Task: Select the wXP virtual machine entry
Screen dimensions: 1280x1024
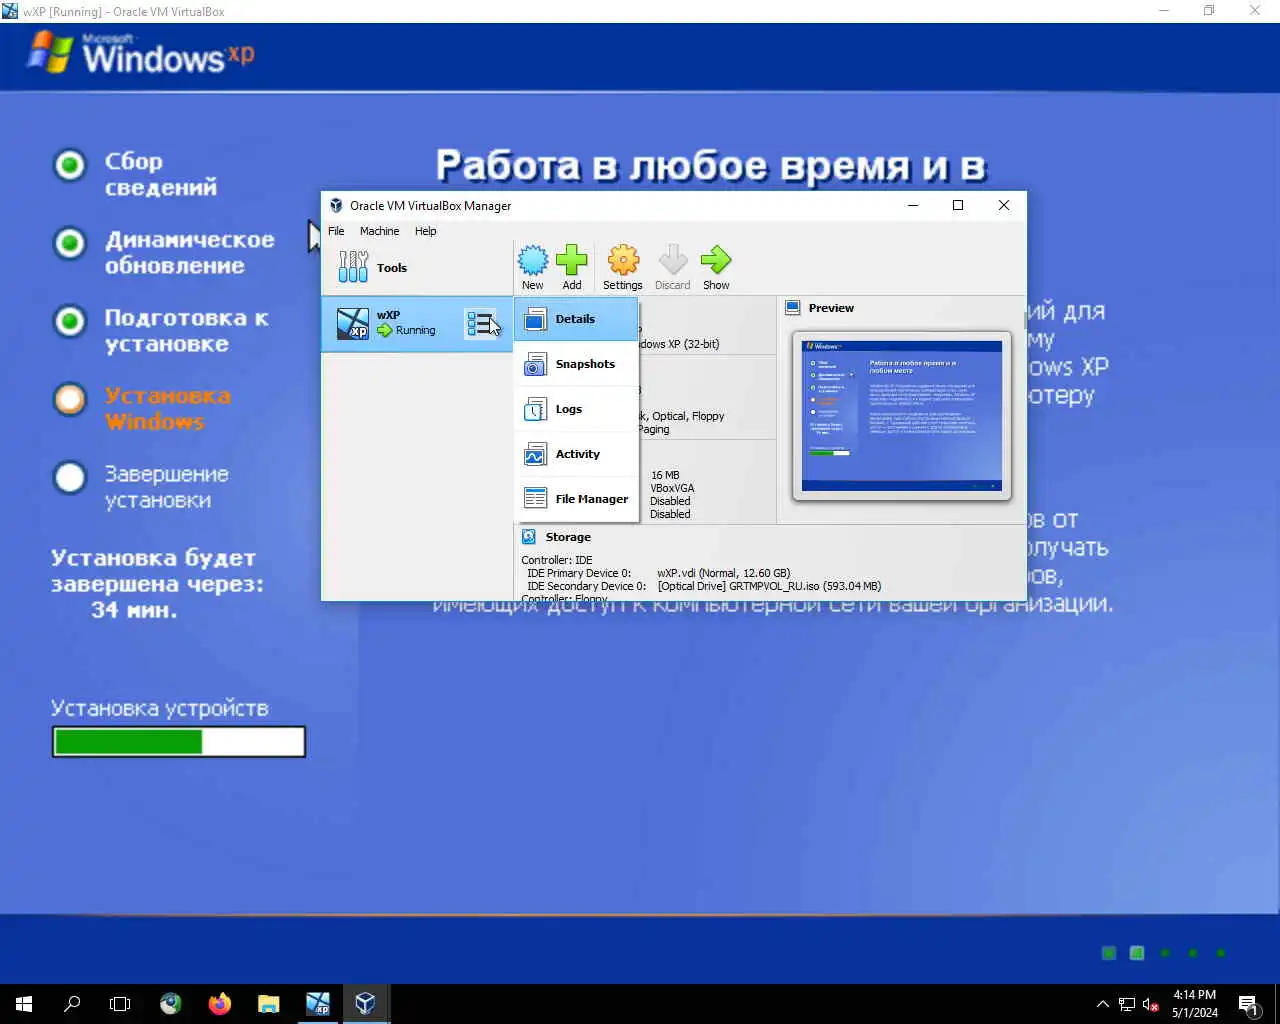Action: click(x=417, y=323)
